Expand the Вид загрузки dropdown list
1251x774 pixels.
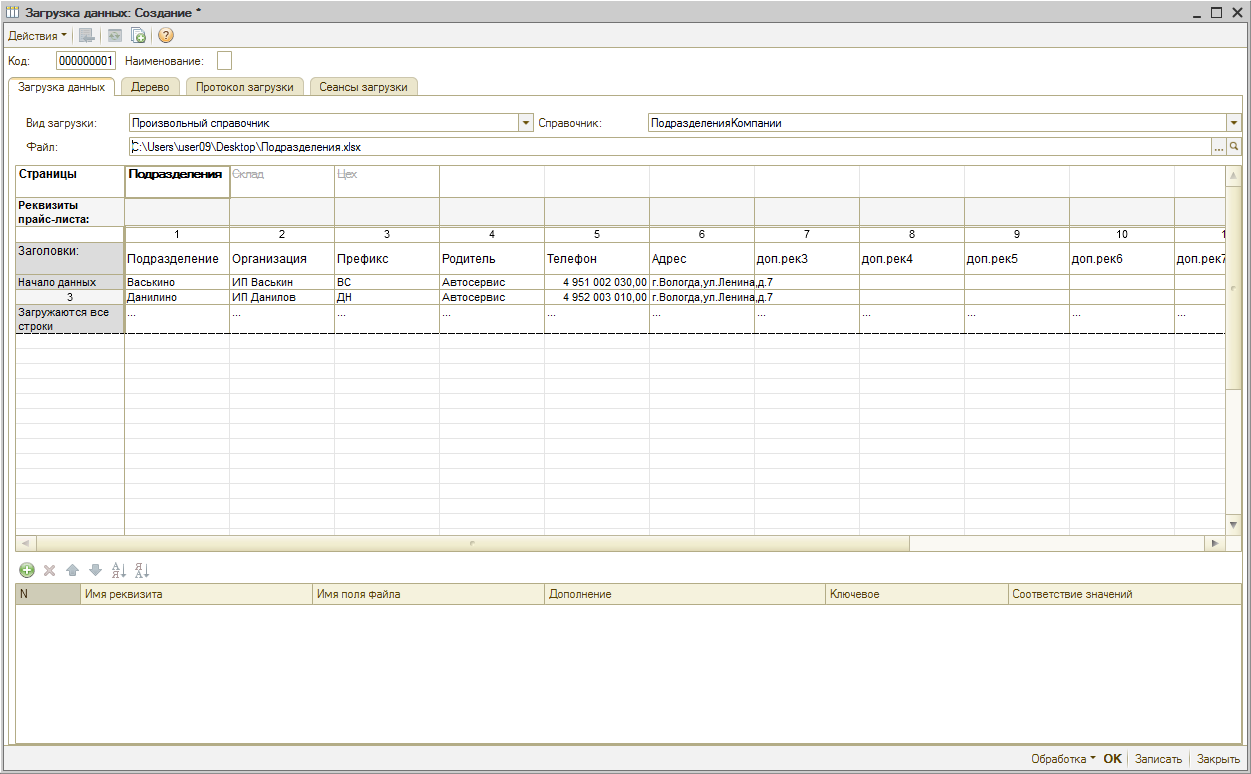pyautogui.click(x=526, y=123)
